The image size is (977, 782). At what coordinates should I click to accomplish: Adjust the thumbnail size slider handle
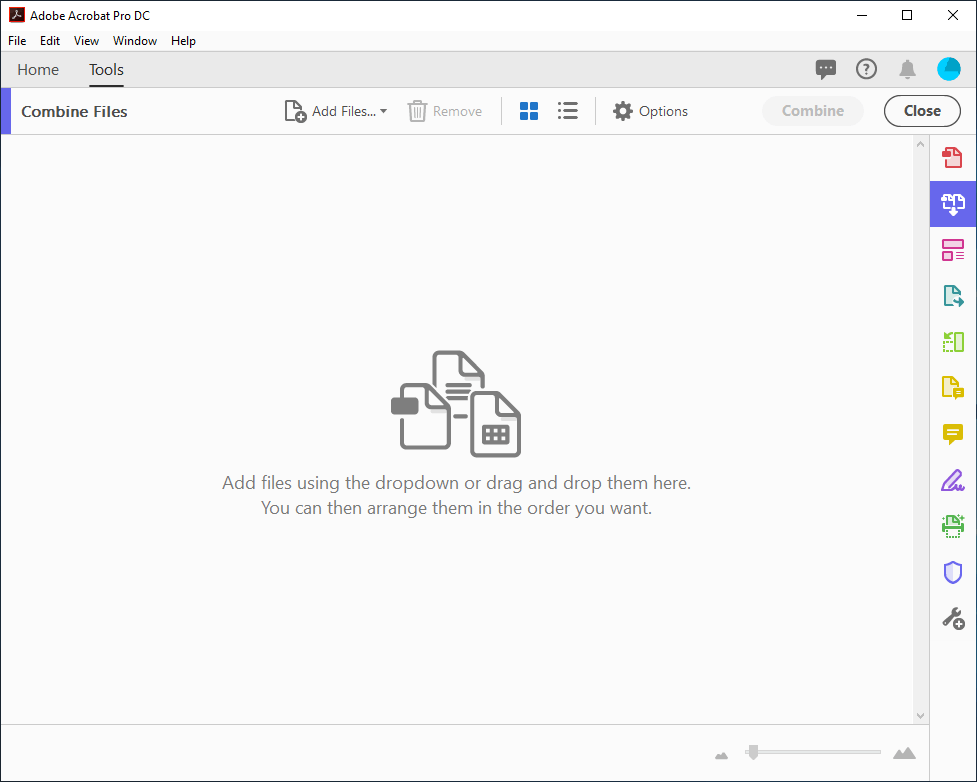753,752
